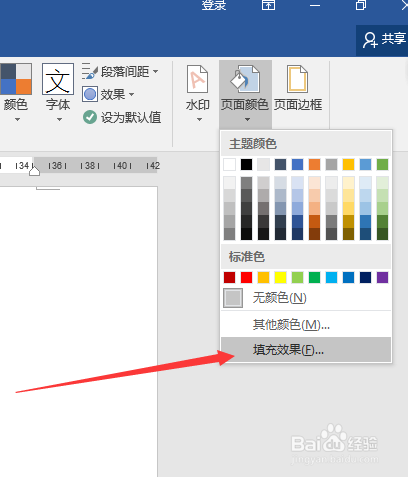Pick the light gray theme color swatch
The width and height of the screenshot is (408, 477).
pyautogui.click(x=263, y=164)
